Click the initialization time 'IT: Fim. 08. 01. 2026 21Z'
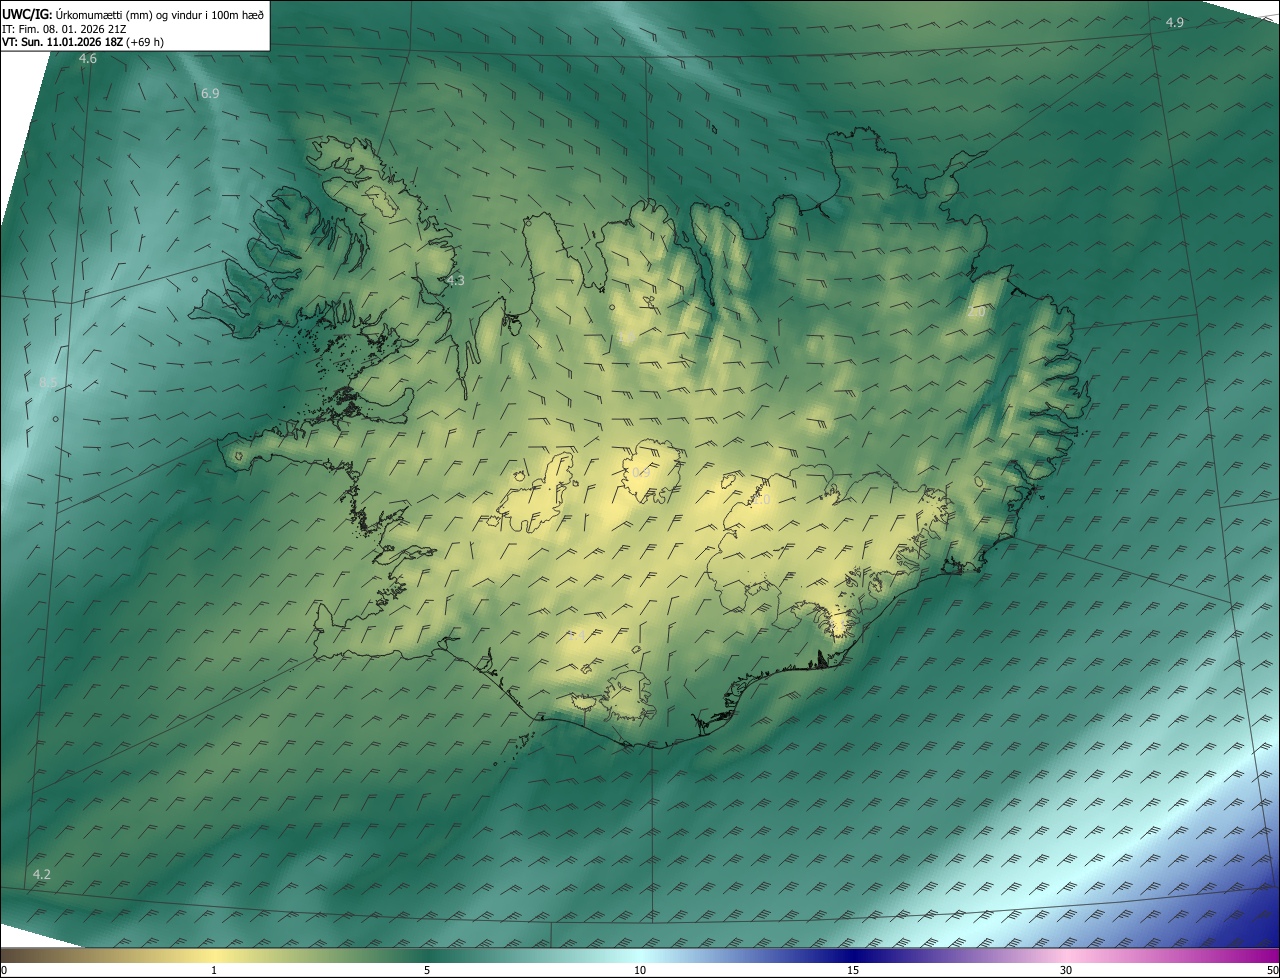The image size is (1280, 978). pos(64,29)
